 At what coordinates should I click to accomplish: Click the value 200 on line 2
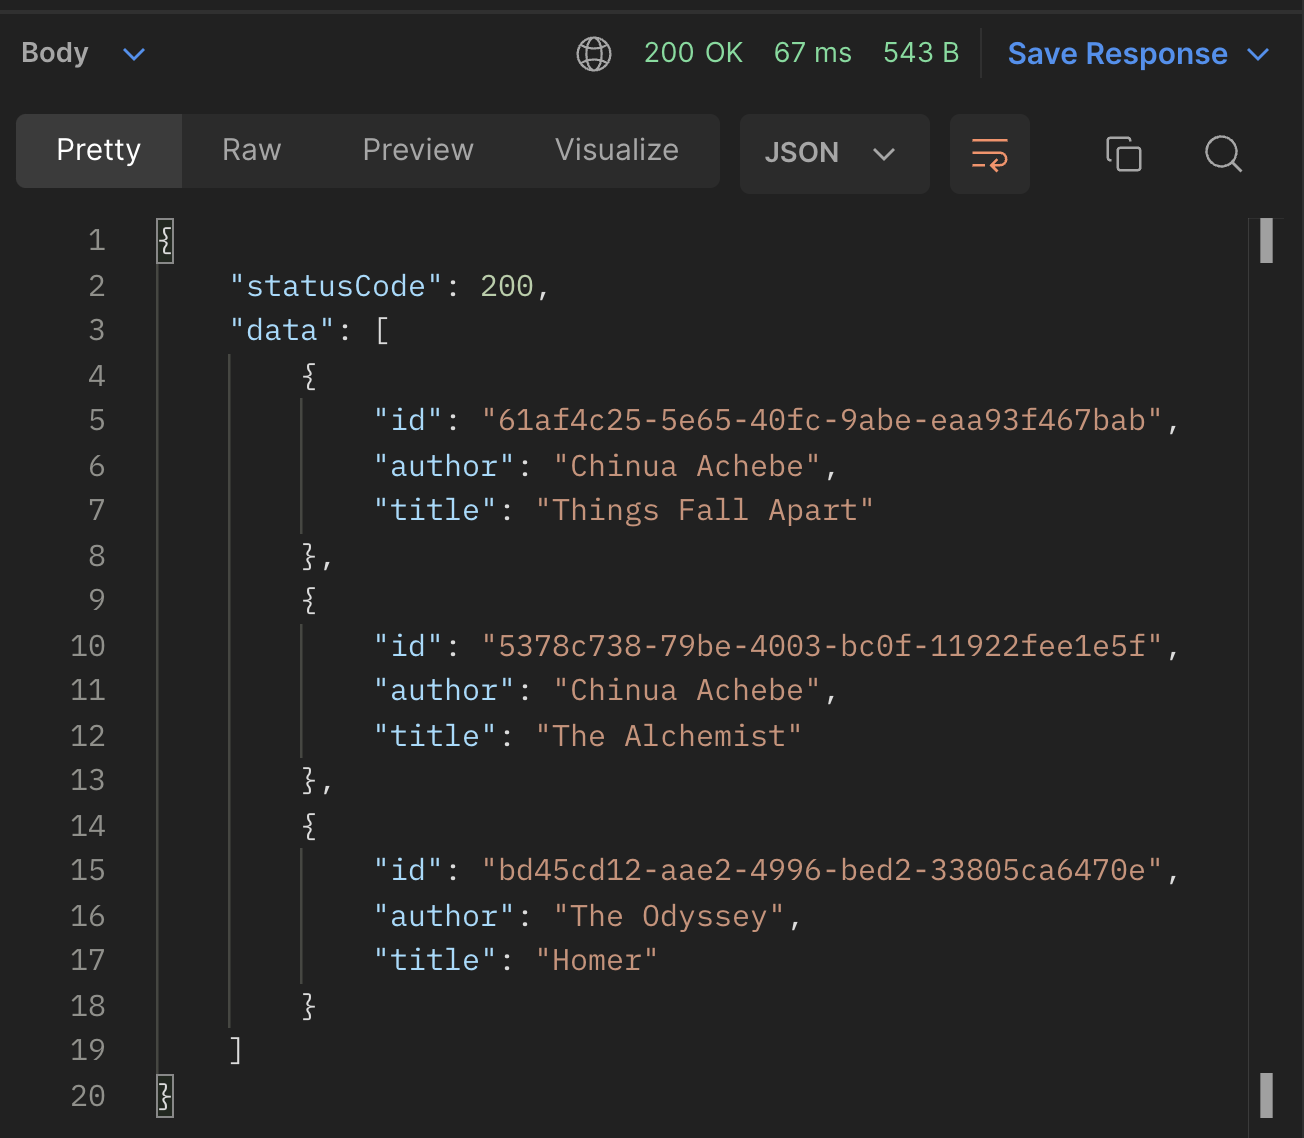(507, 287)
